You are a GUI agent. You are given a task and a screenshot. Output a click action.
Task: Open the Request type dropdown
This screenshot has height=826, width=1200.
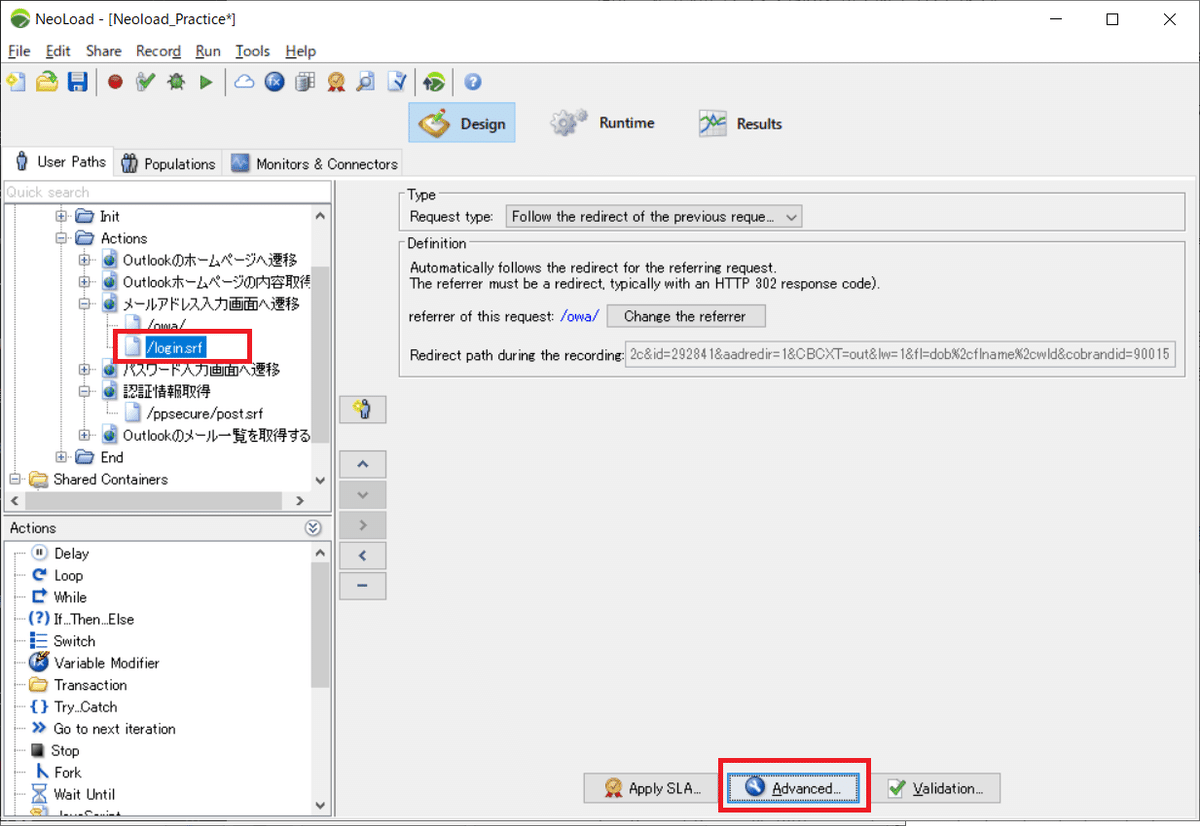654,216
